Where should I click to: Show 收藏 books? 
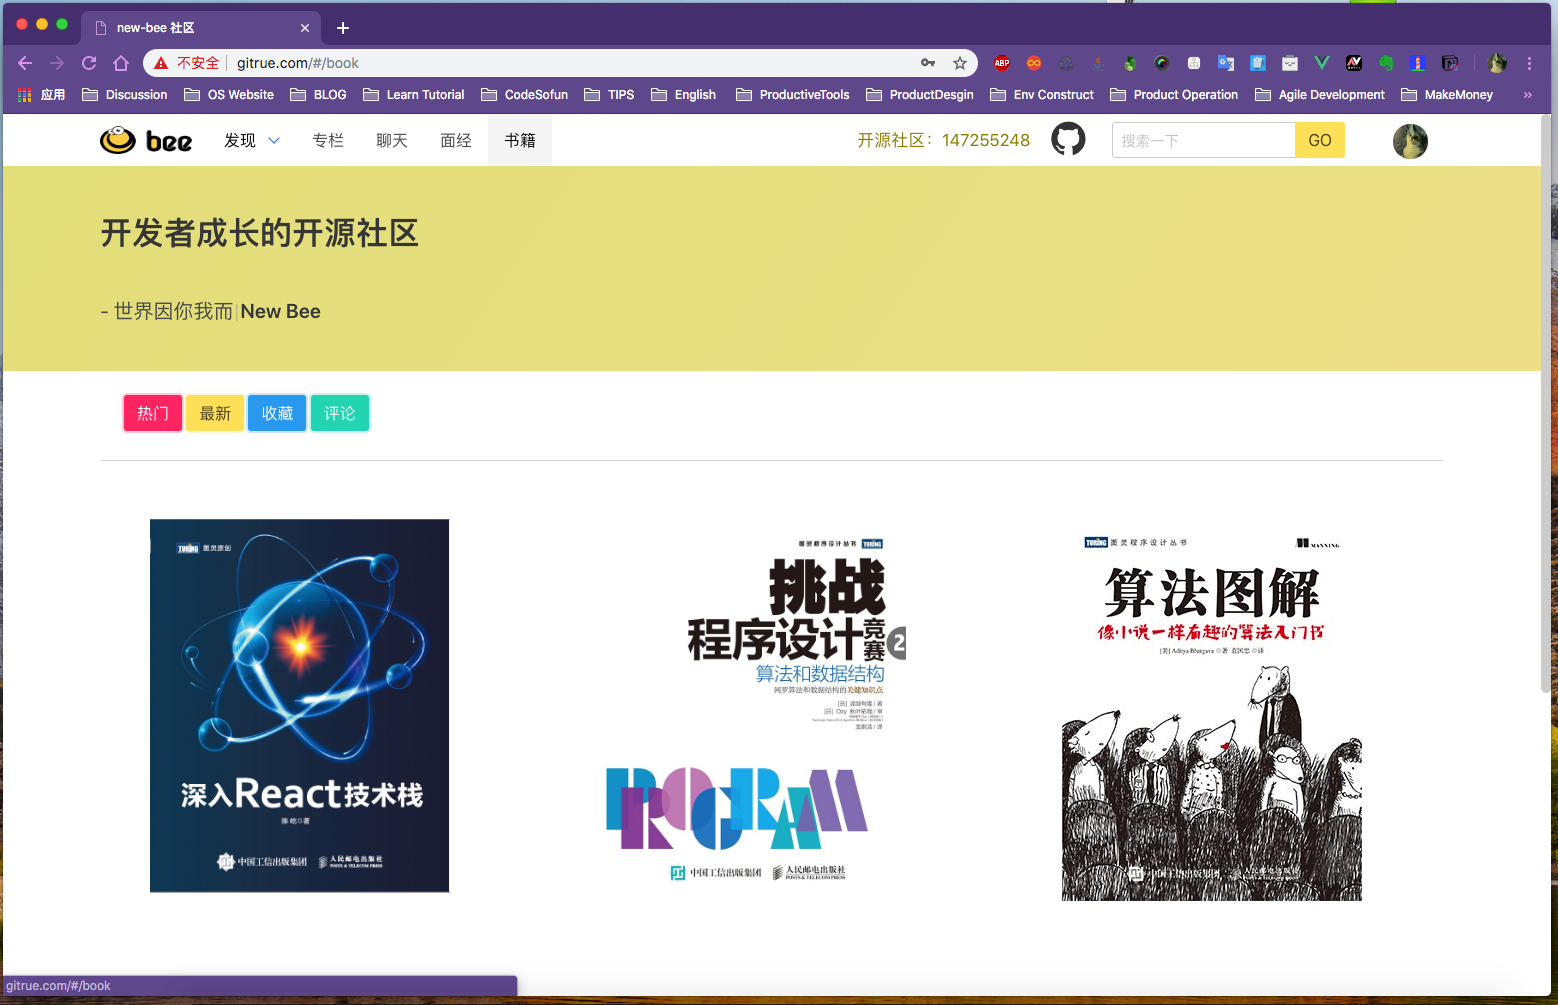coord(277,413)
